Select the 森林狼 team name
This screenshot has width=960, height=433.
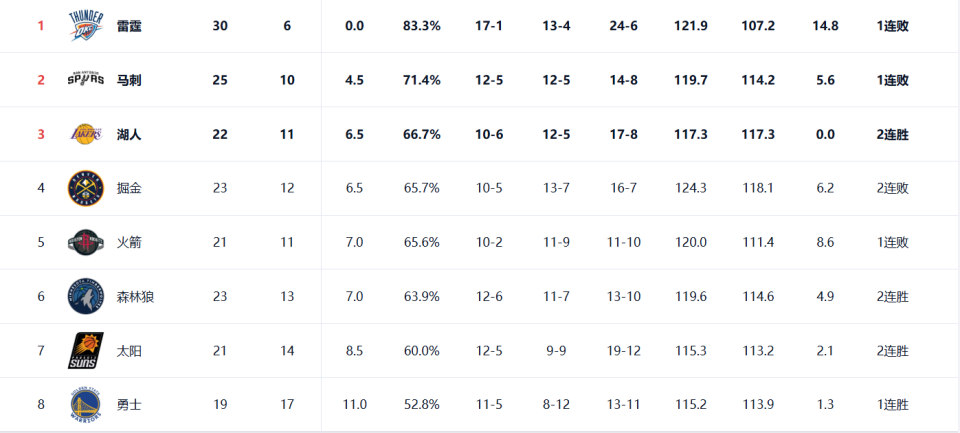pos(135,296)
